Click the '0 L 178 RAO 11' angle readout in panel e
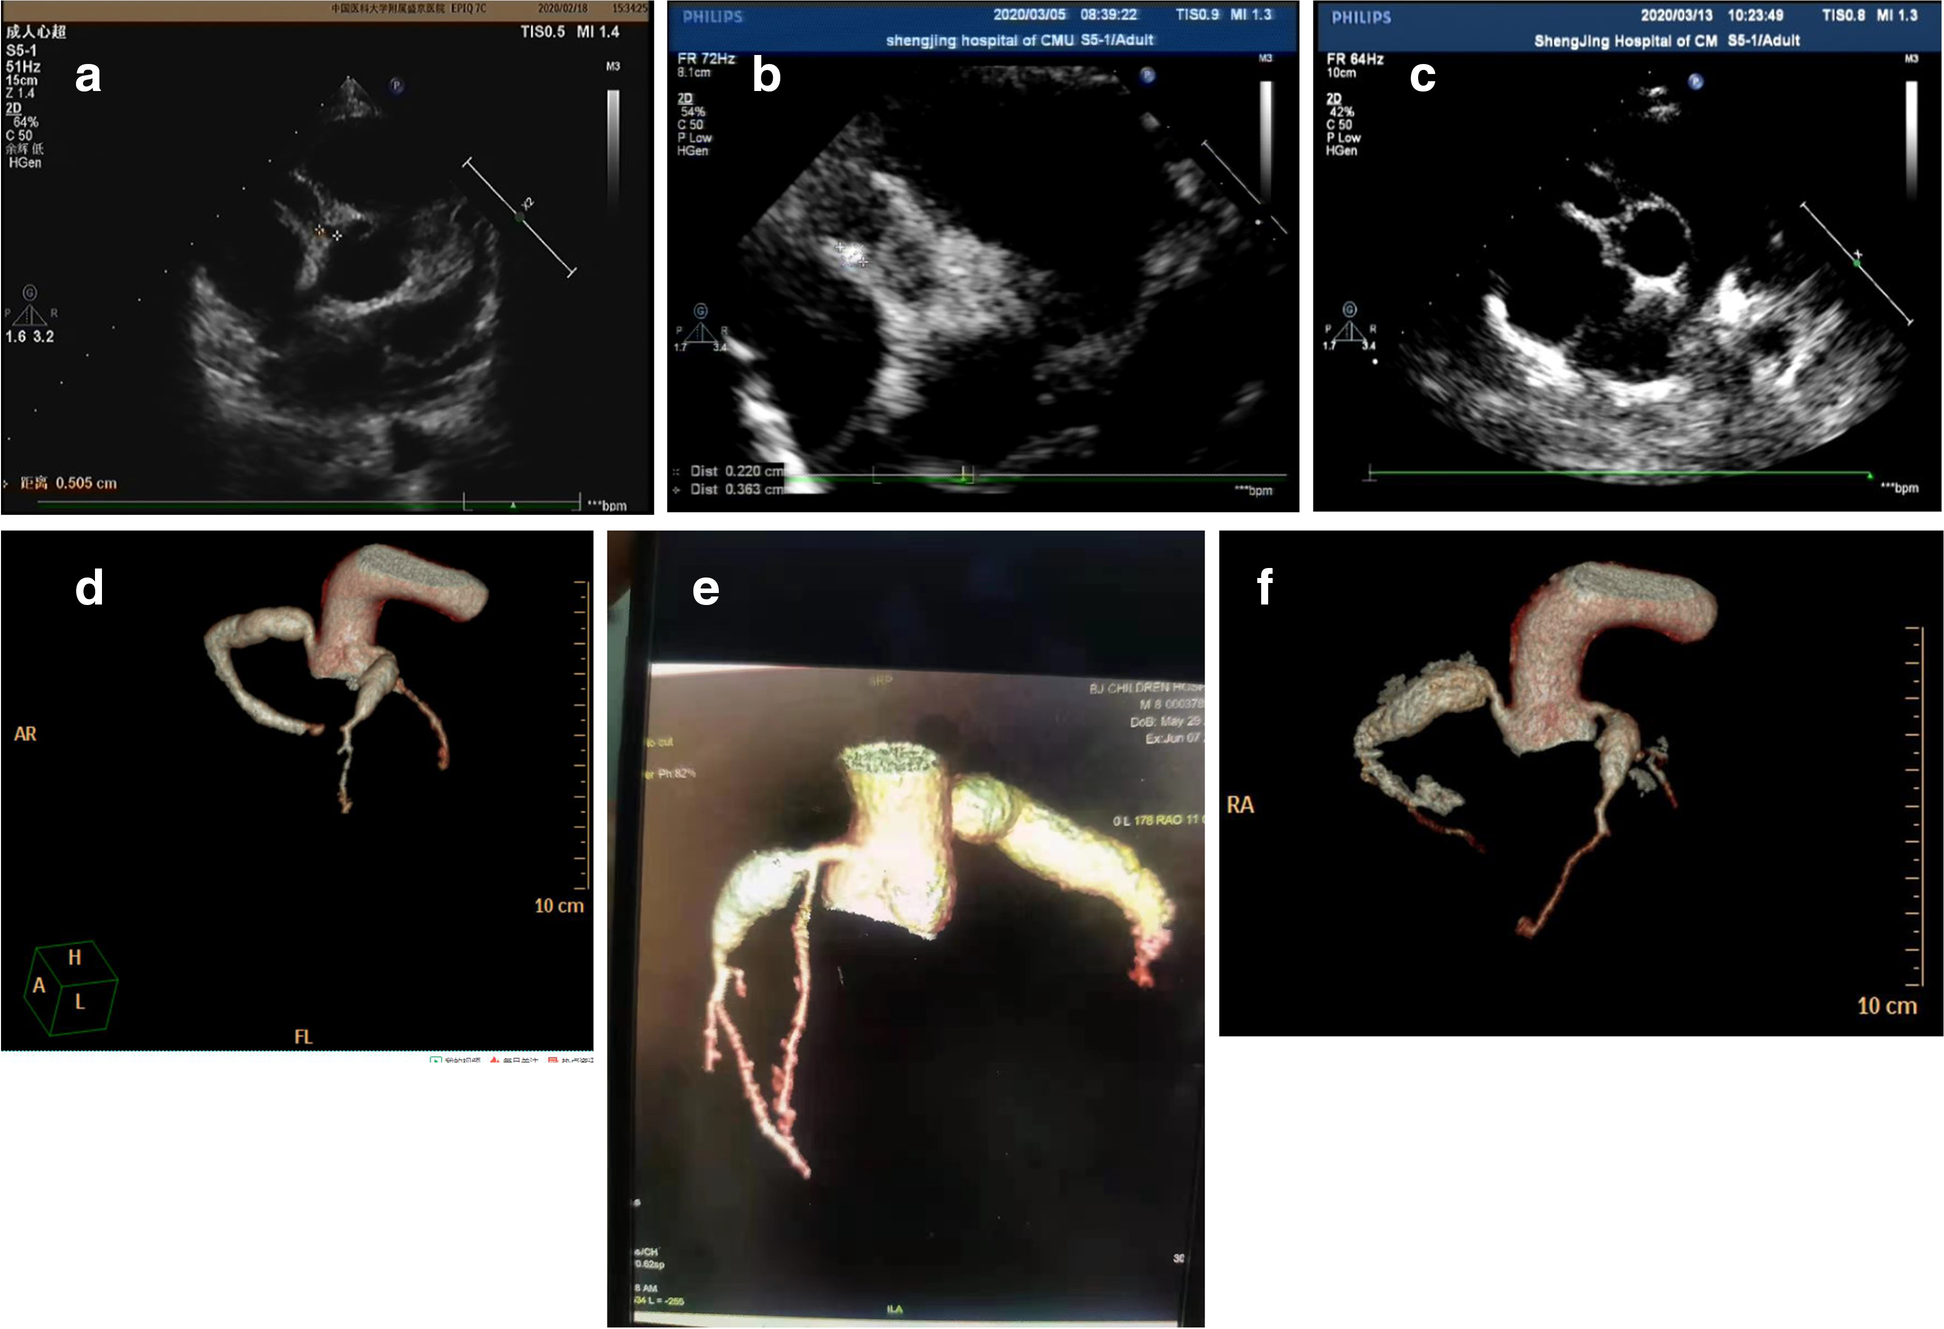1944x1329 pixels. click(1158, 820)
